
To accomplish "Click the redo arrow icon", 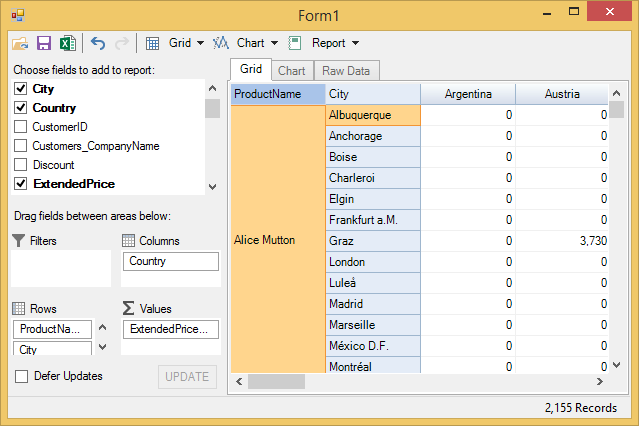I will 122,44.
